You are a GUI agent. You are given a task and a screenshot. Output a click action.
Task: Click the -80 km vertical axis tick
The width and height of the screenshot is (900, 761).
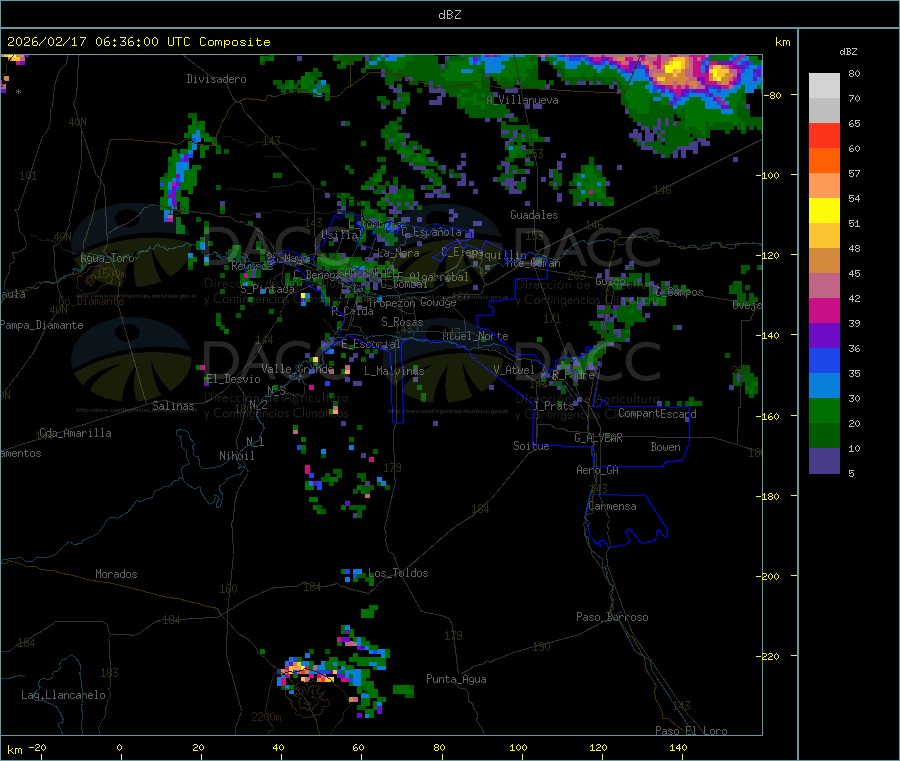pyautogui.click(x=774, y=95)
